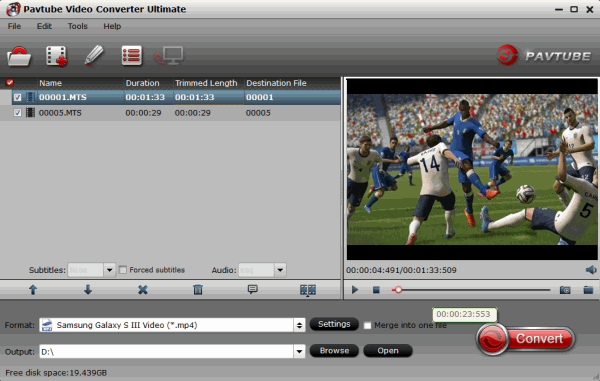Expand the Format profile dropdown

(x=299, y=325)
